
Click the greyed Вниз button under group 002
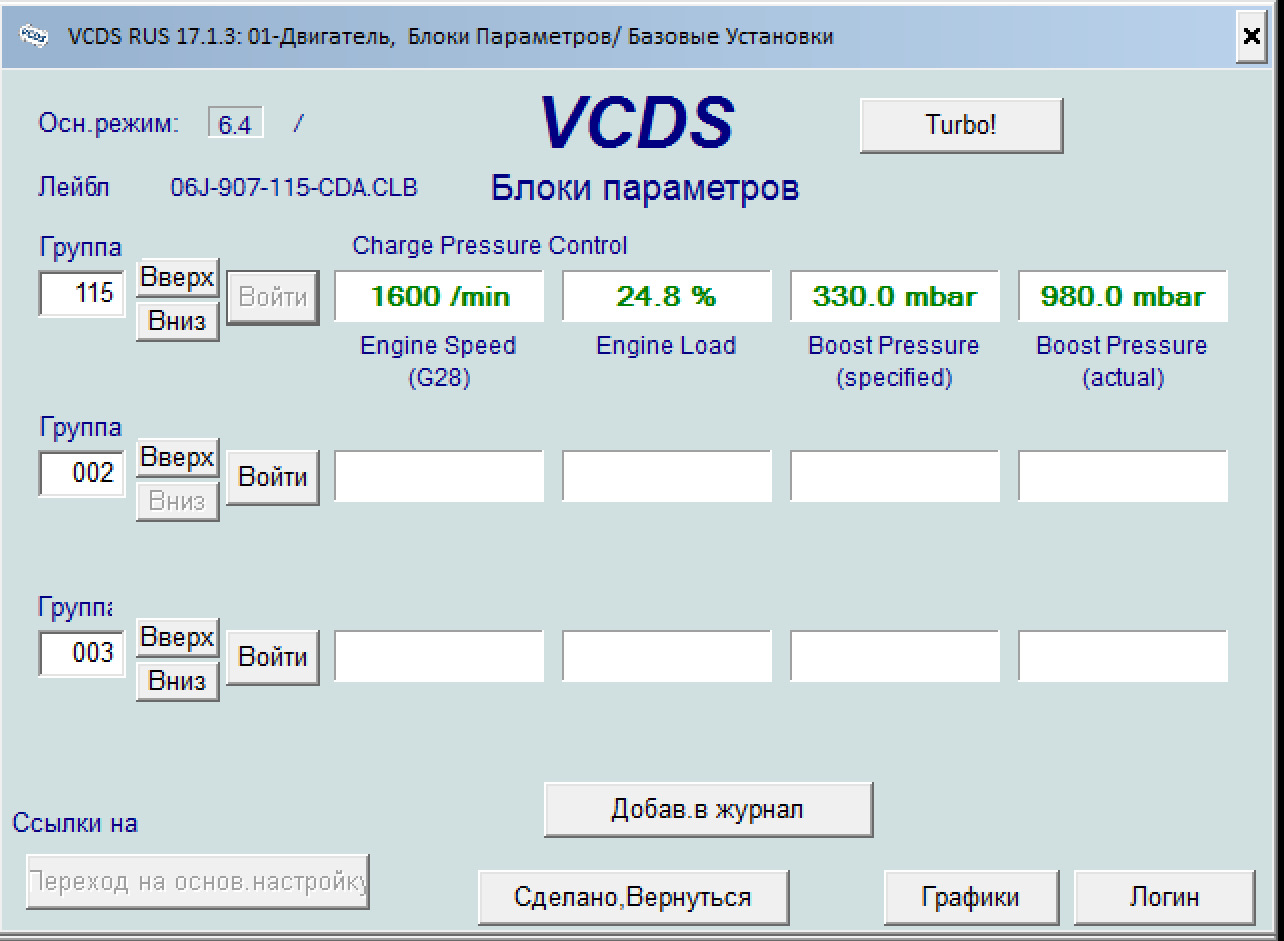pyautogui.click(x=177, y=501)
